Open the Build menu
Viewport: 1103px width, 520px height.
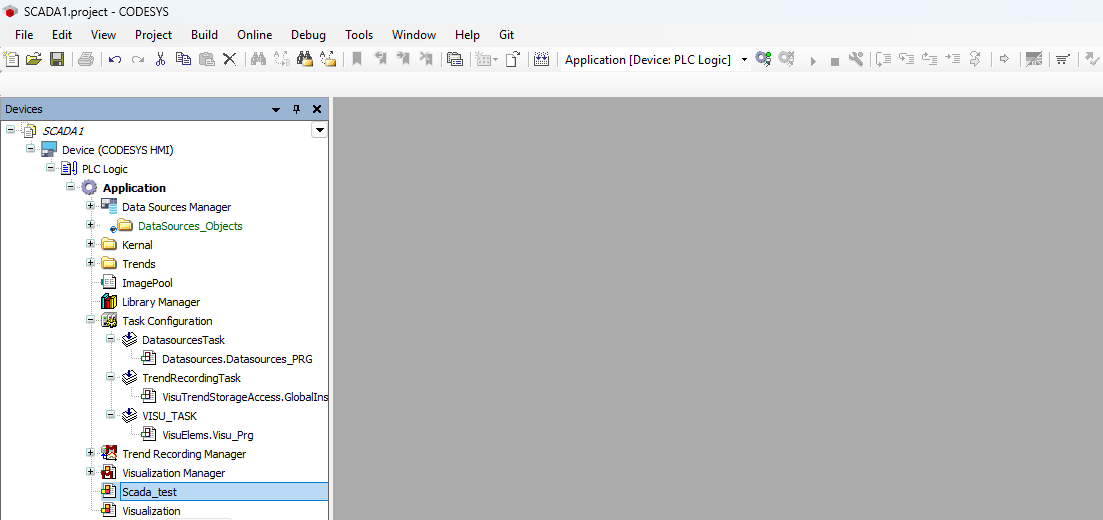[x=204, y=34]
